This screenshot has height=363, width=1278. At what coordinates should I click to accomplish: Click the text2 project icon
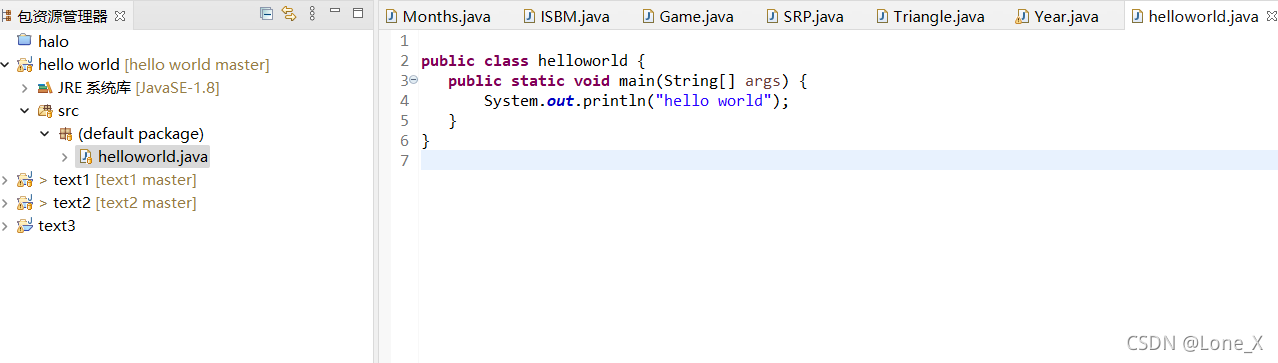pyautogui.click(x=25, y=203)
